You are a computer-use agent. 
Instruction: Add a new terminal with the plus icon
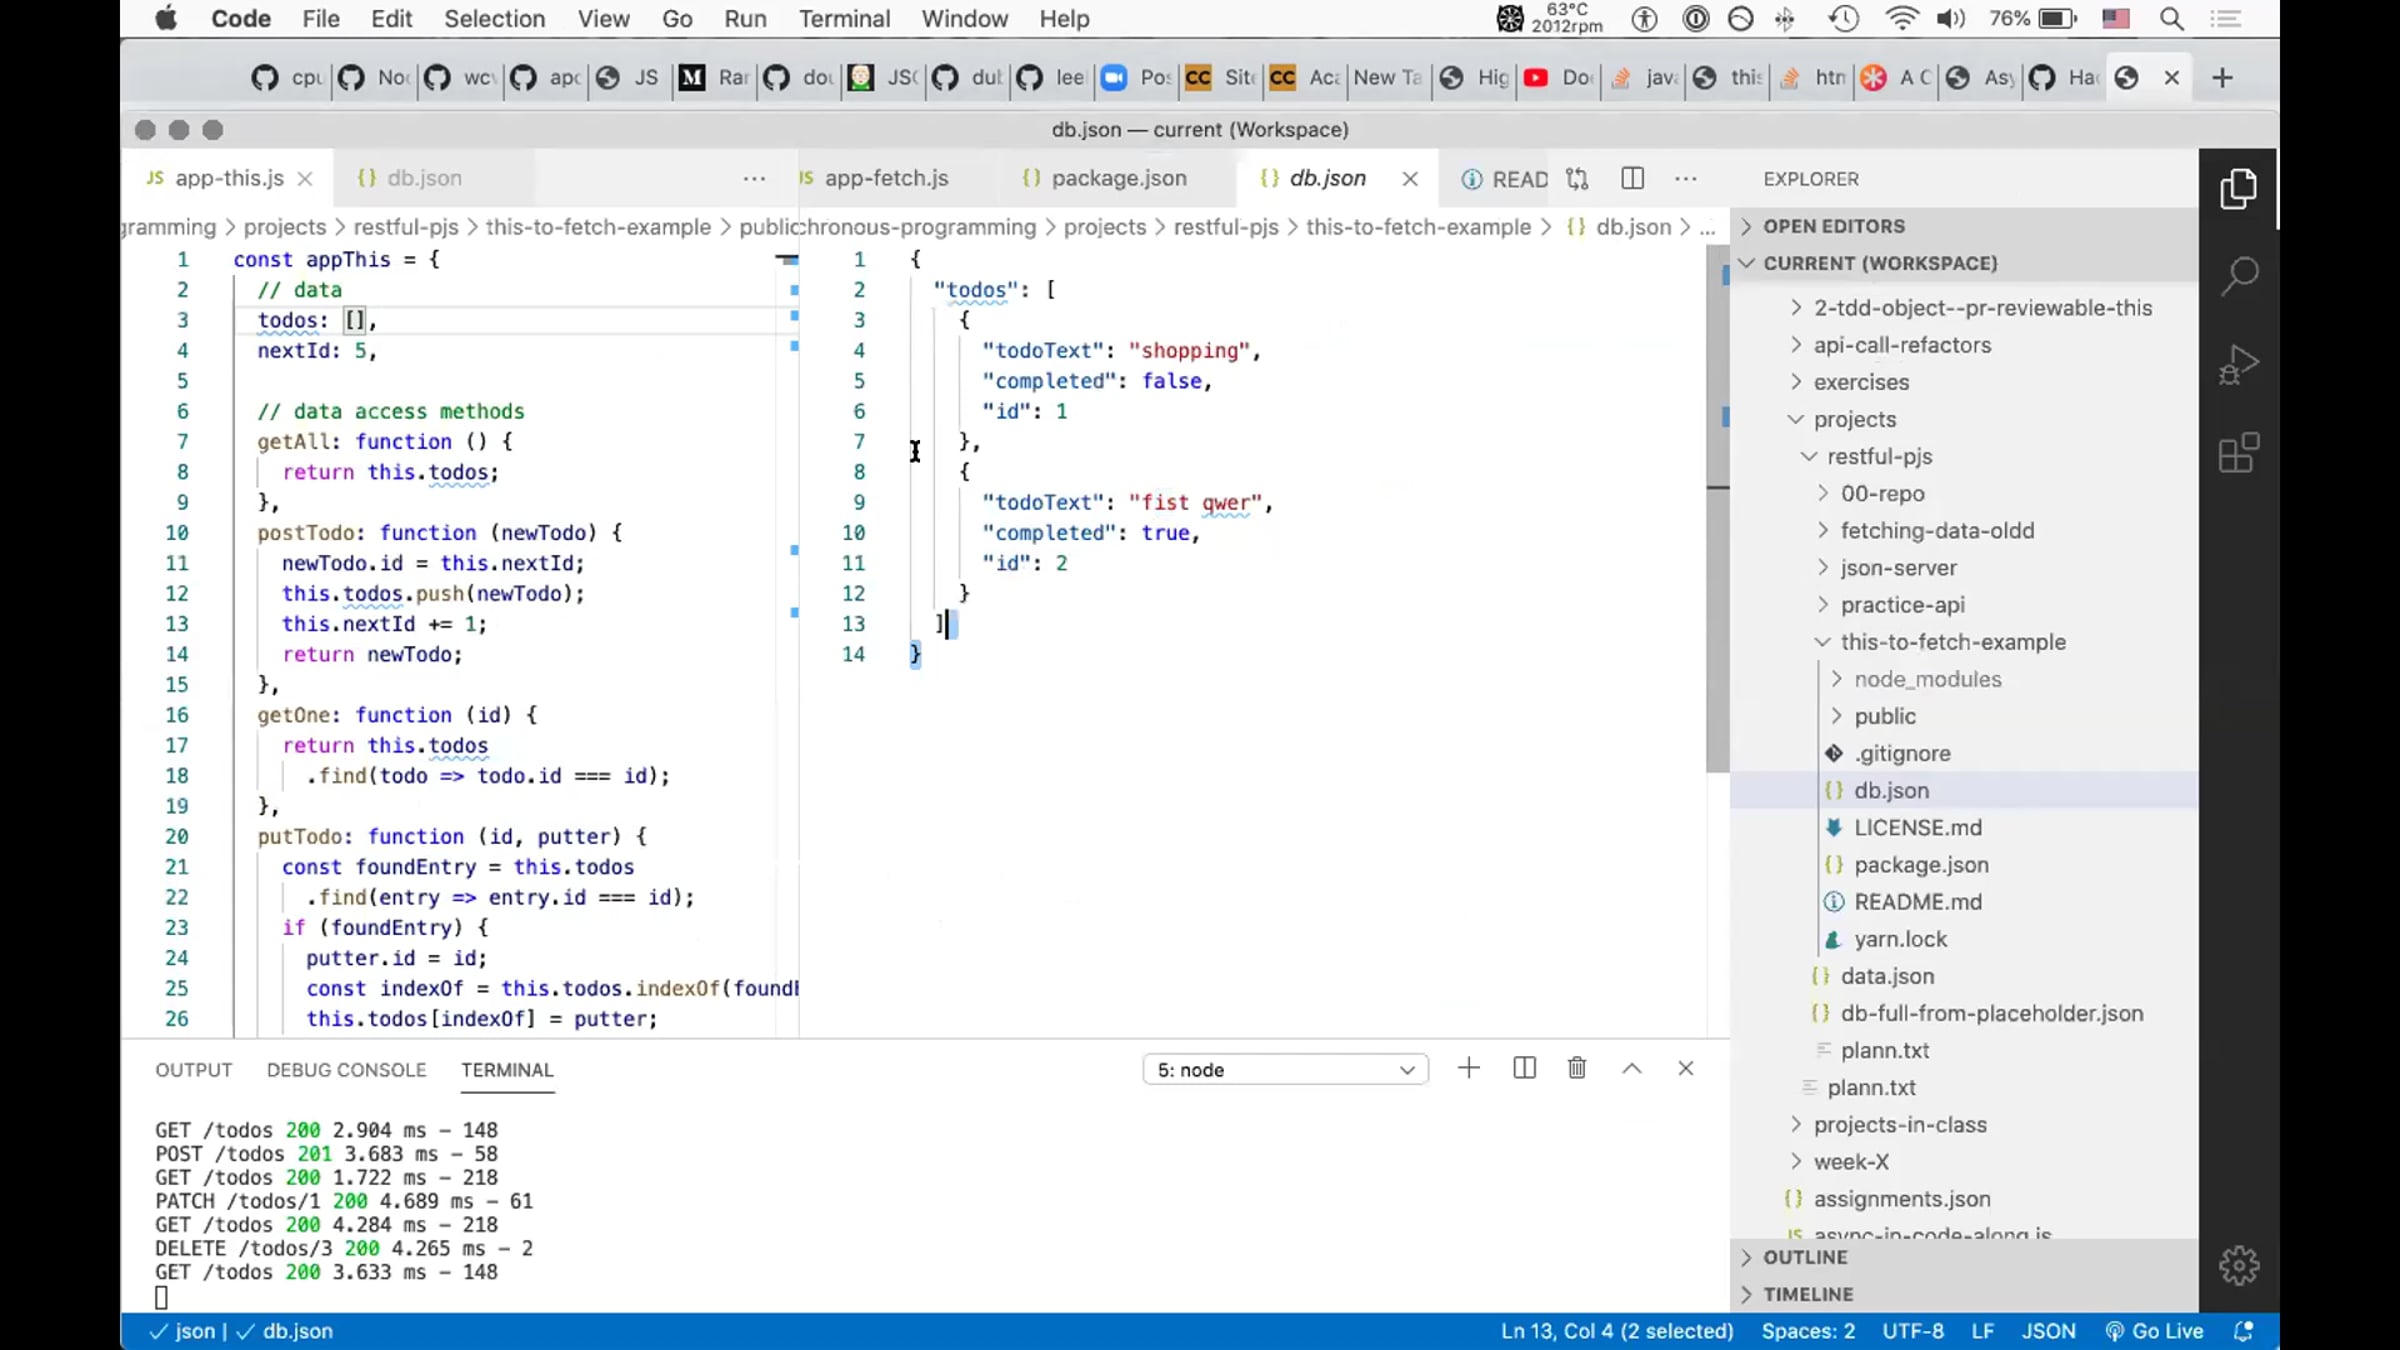click(1468, 1068)
